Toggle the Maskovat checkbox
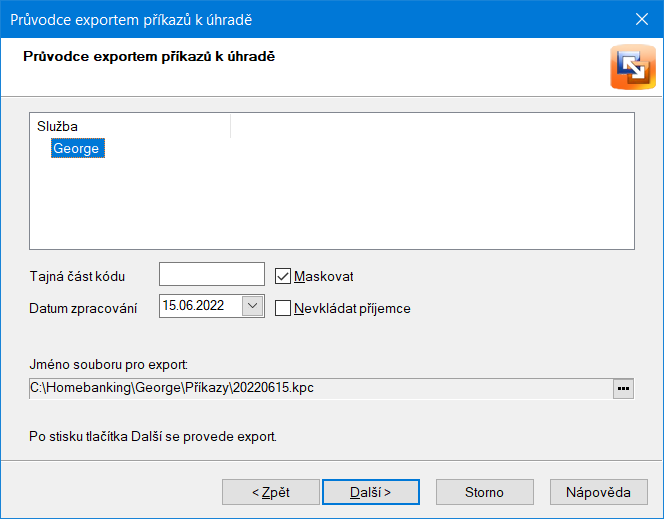Viewport: 664px width, 519px height. point(283,276)
